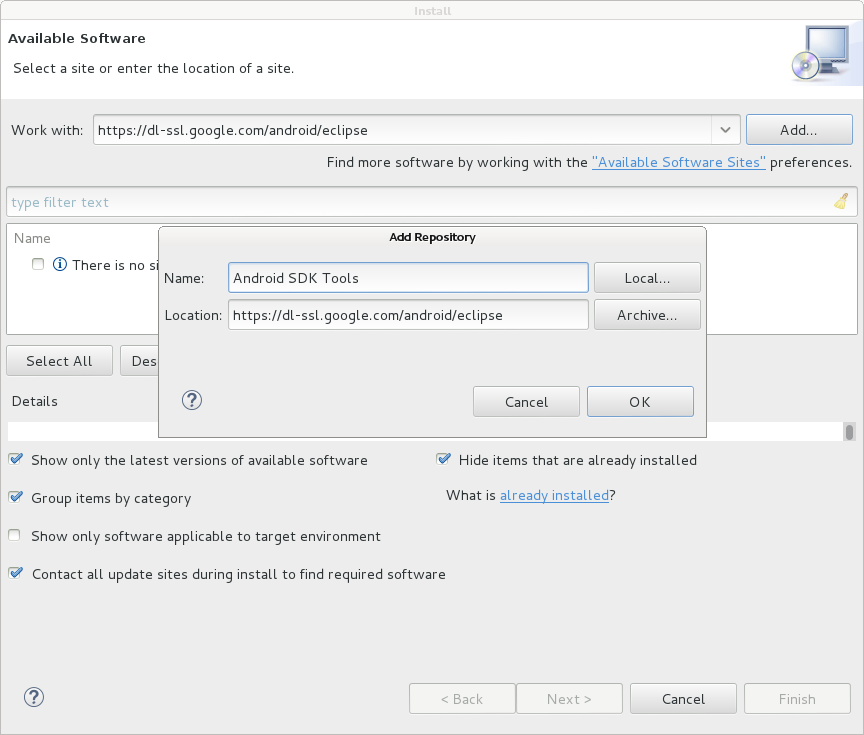Viewport: 864px width, 735px height.
Task: Click the help icon in Add Repository dialog
Action: pyautogui.click(x=192, y=401)
